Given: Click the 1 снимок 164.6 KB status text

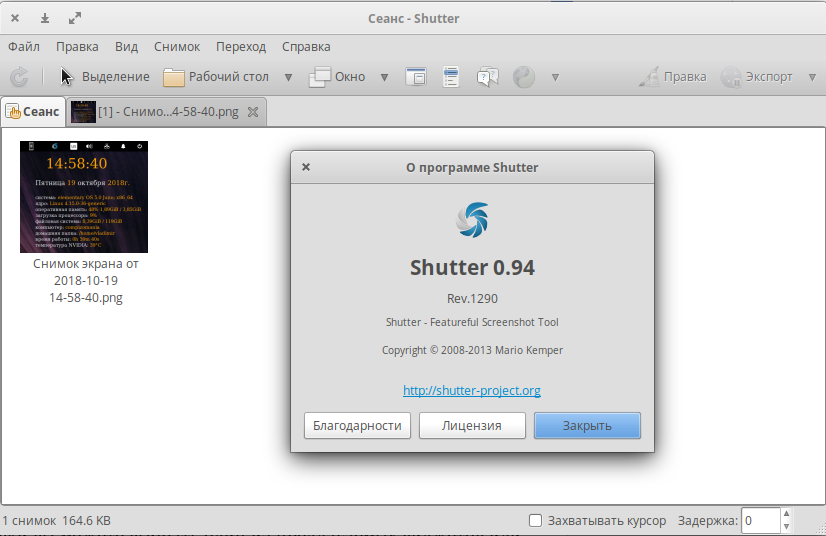Looking at the screenshot, I should pos(56,521).
